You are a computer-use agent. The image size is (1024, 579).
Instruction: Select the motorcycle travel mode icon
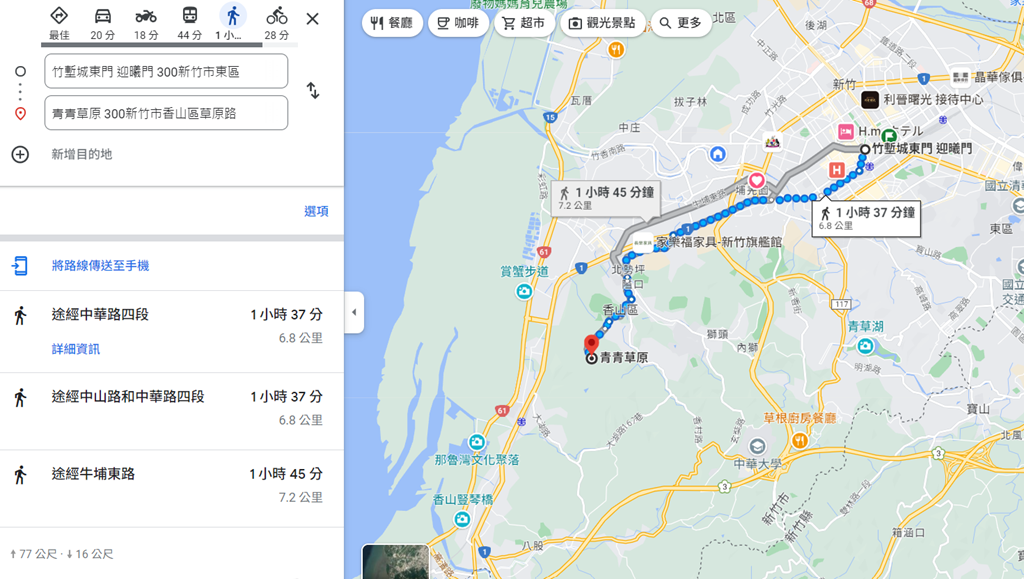click(x=146, y=16)
